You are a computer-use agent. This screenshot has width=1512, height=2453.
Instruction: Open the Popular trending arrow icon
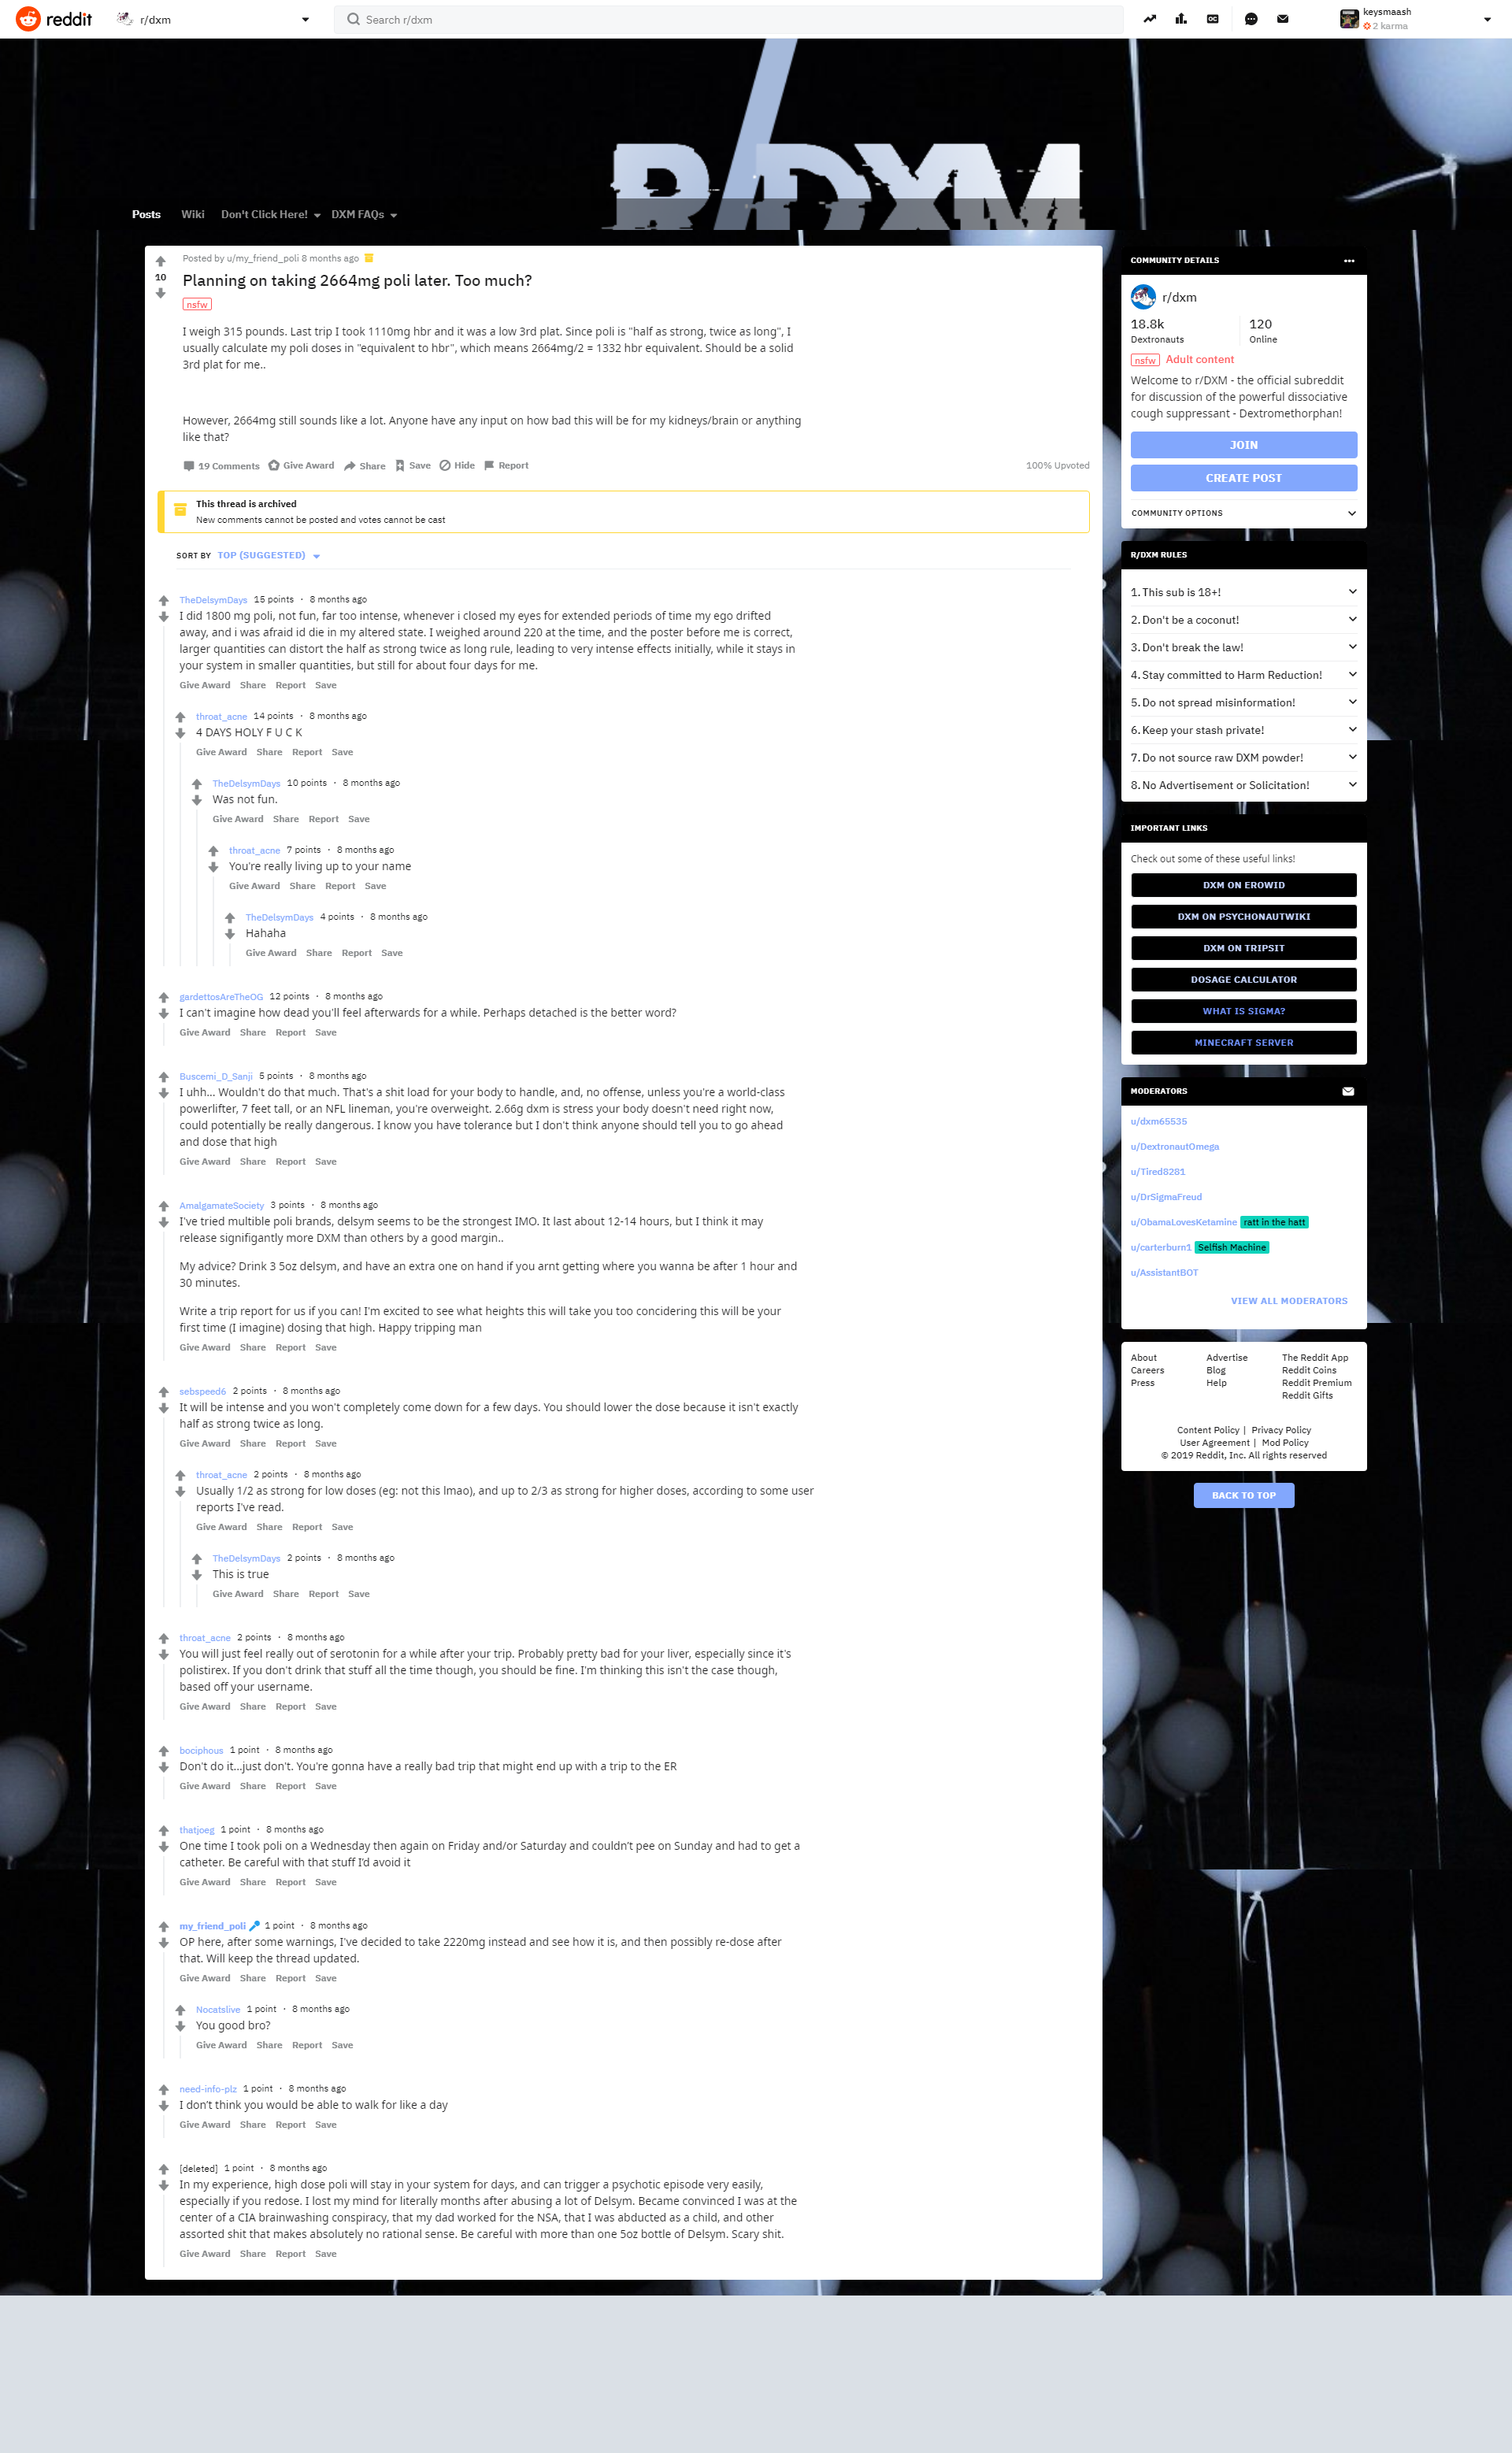click(x=1150, y=19)
